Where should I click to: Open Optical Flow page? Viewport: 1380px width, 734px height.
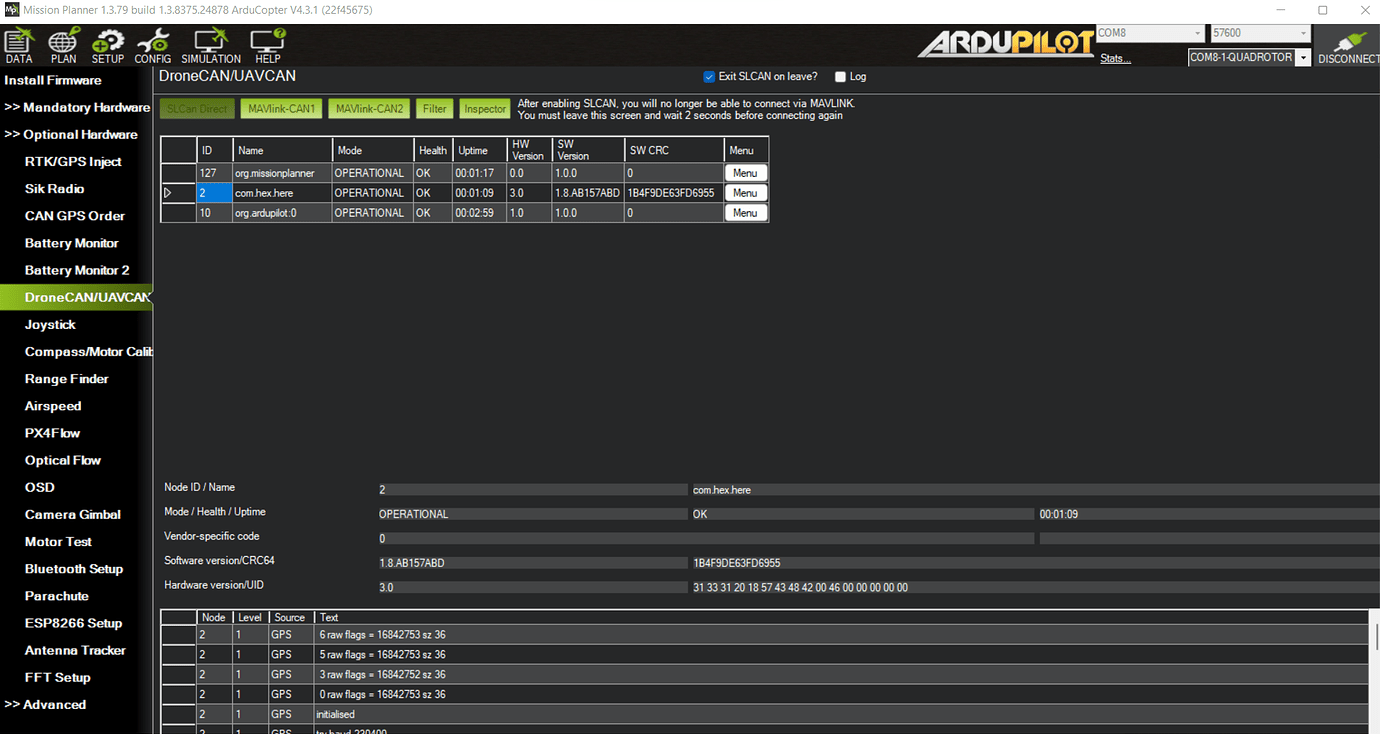tap(63, 460)
